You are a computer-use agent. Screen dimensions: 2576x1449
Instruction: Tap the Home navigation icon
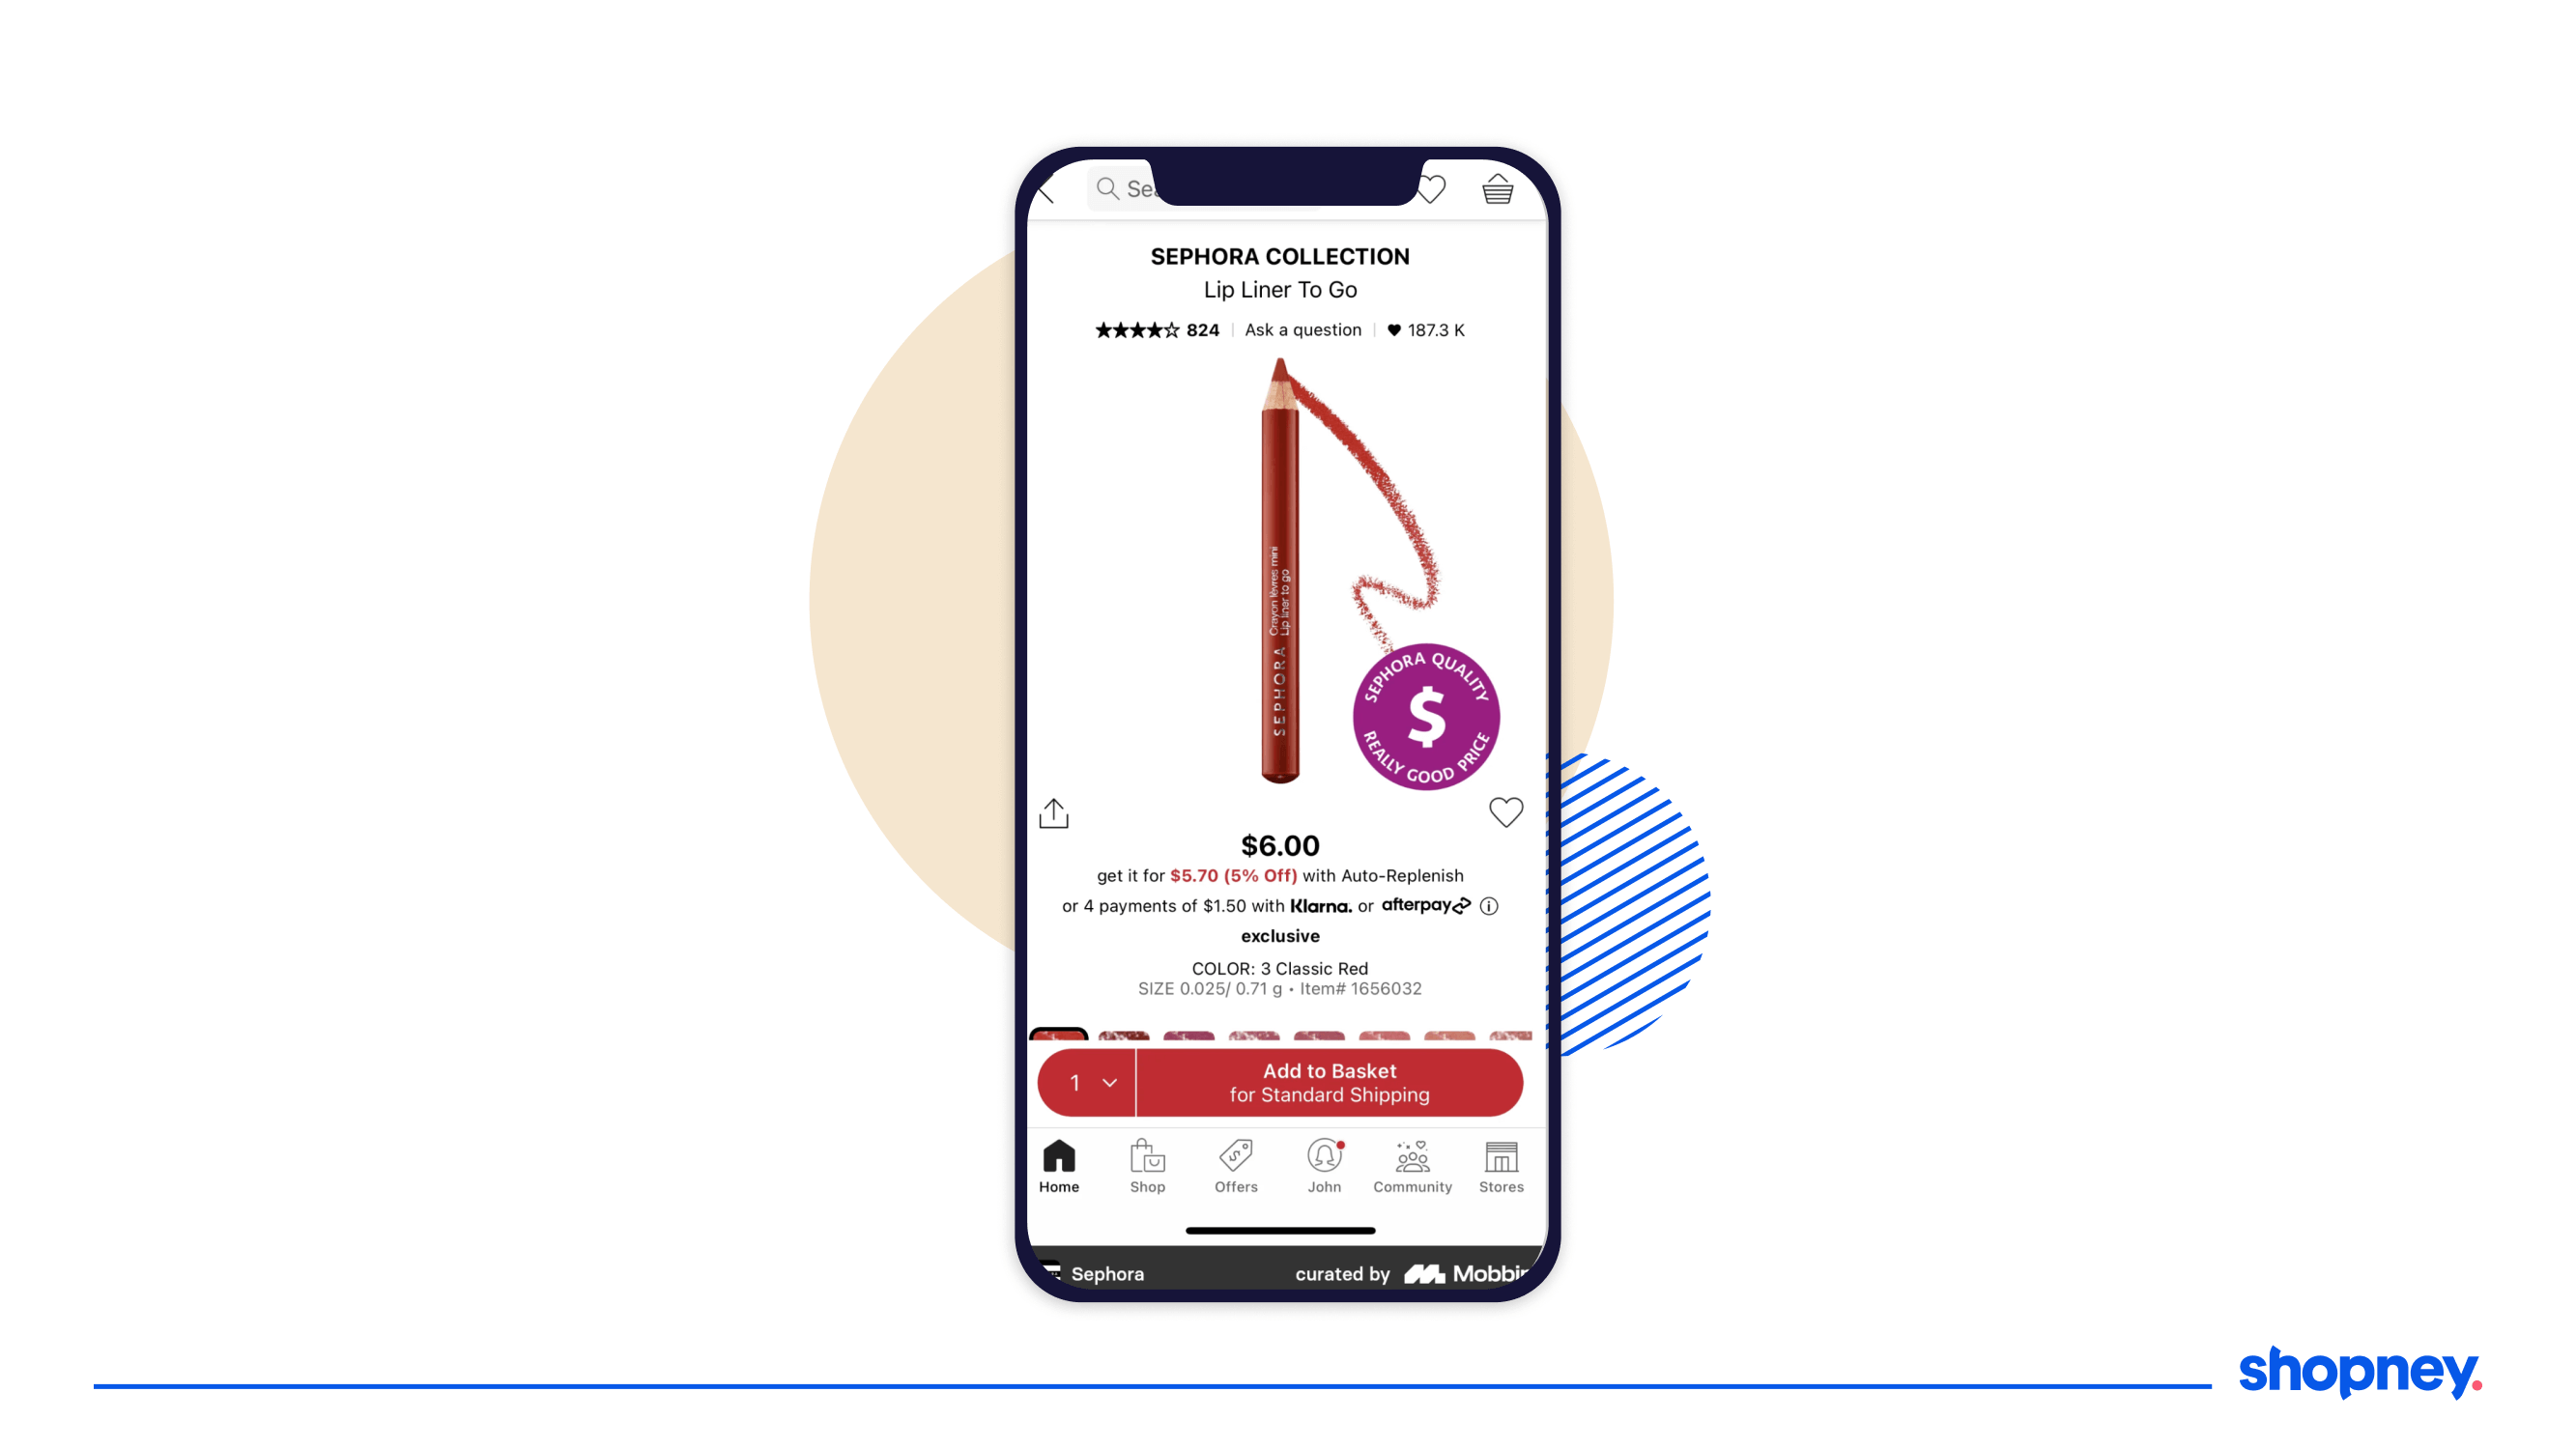click(x=1058, y=1159)
